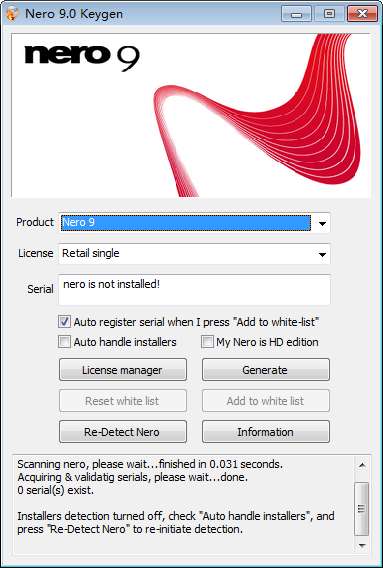
Task: Enable Auto handle installers checkbox
Action: click(x=64, y=342)
